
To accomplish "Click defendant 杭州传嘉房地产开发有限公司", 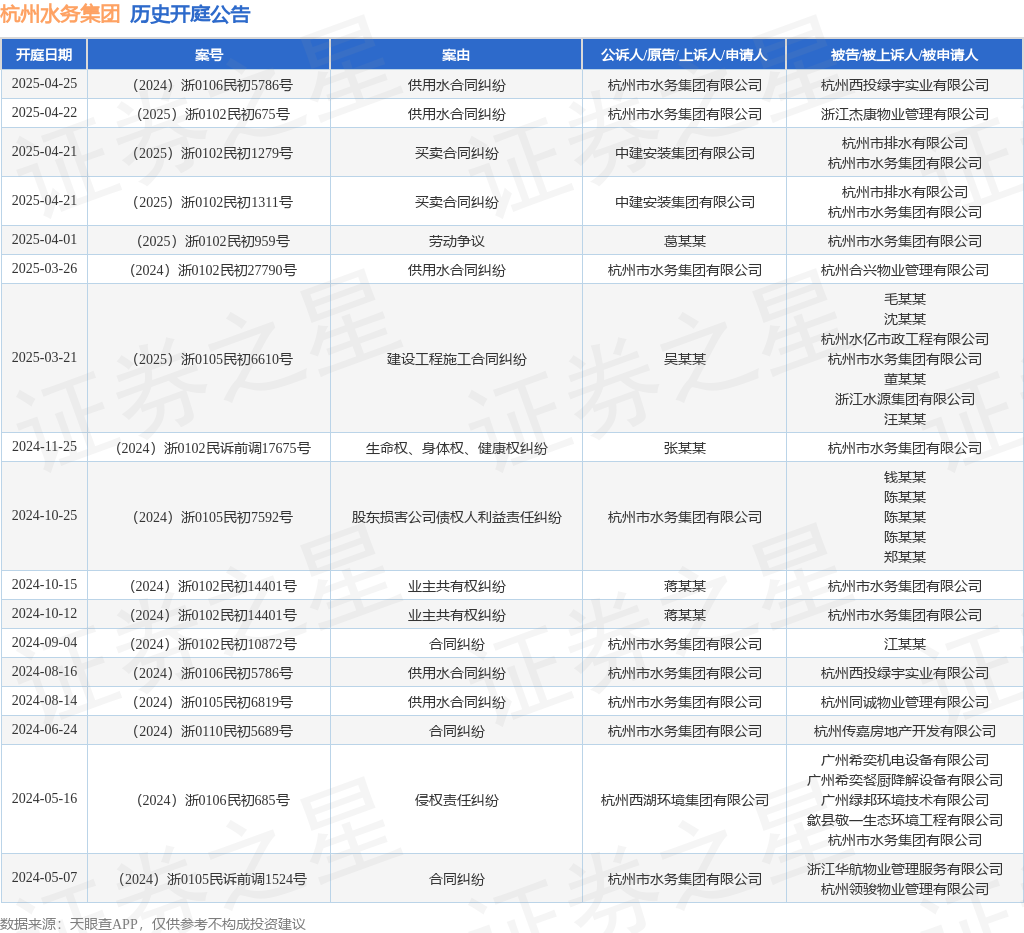I will pos(904,731).
